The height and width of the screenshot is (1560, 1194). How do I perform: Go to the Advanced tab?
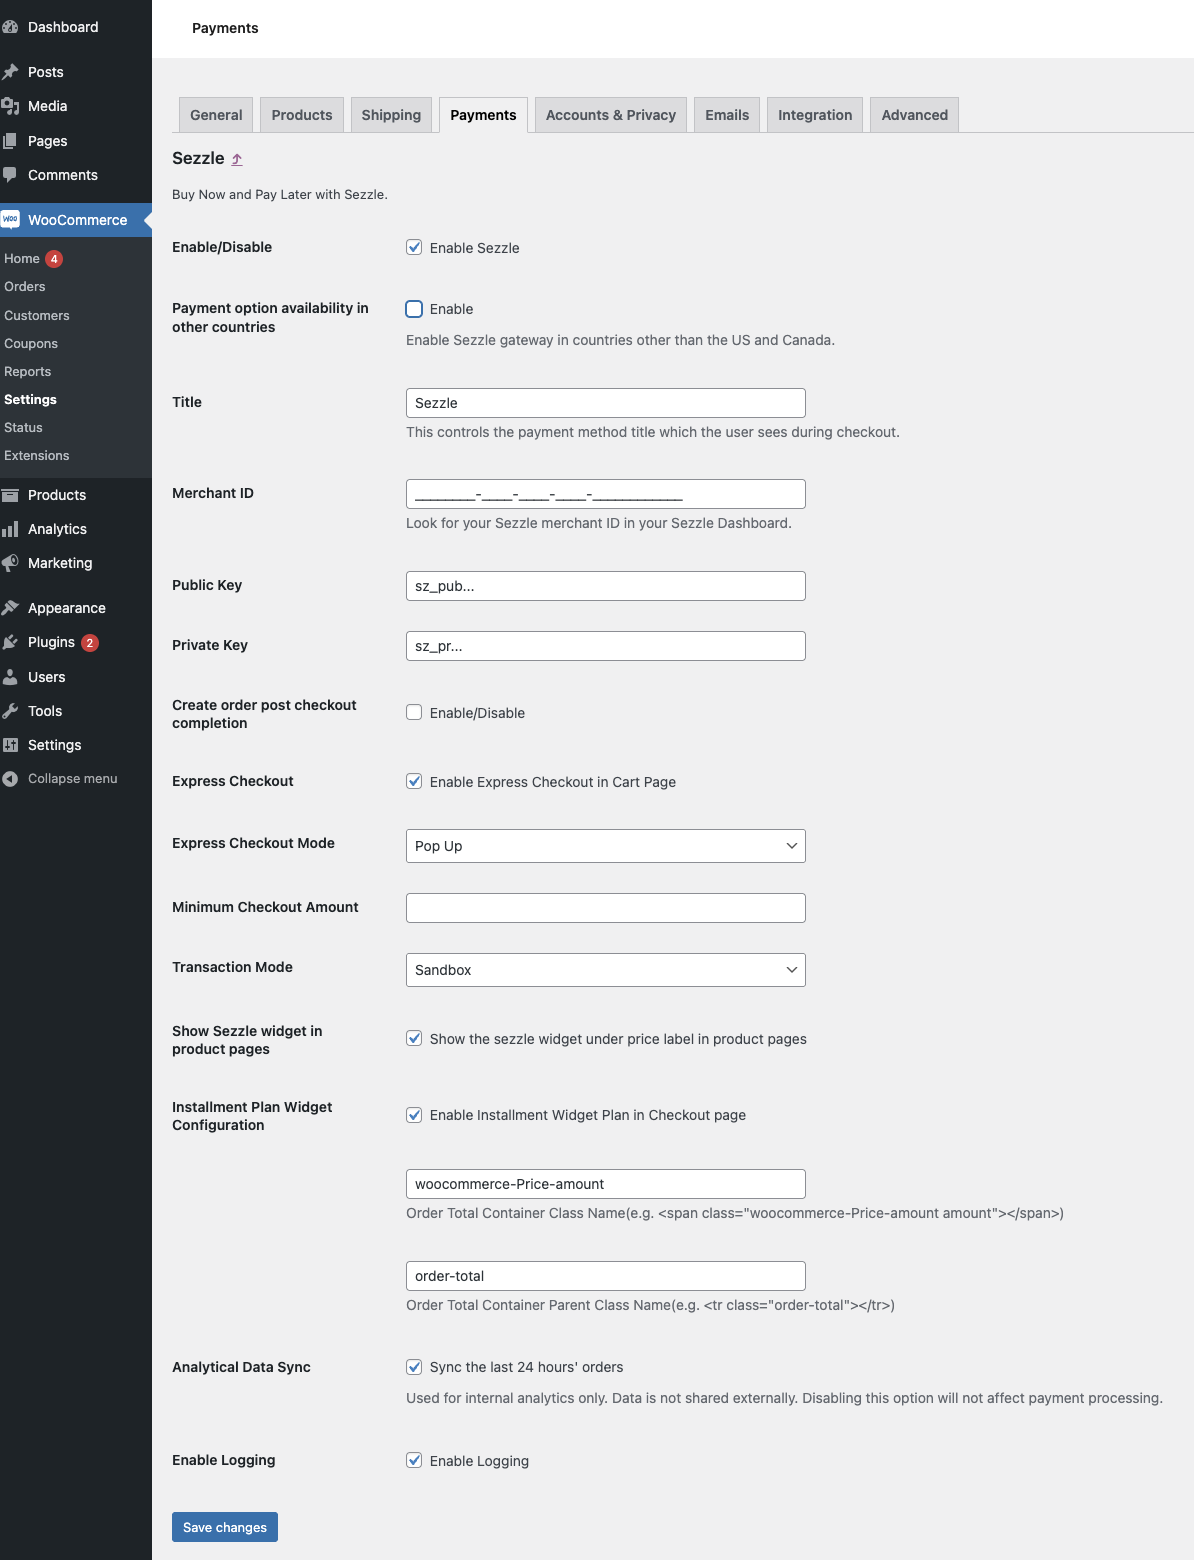[915, 115]
